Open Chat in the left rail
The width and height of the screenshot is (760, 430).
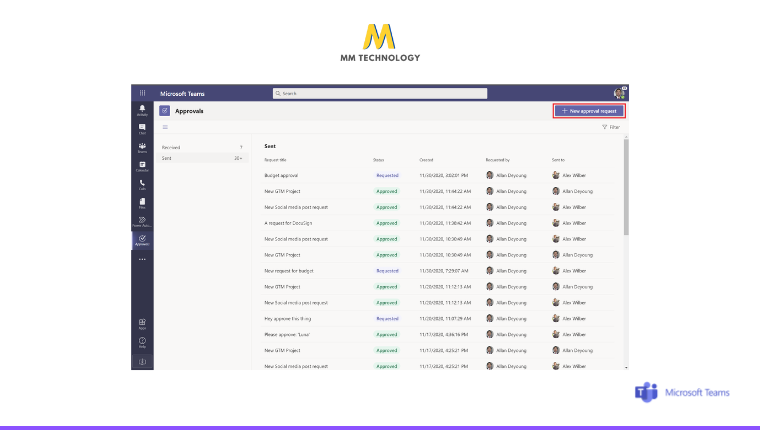tap(142, 129)
